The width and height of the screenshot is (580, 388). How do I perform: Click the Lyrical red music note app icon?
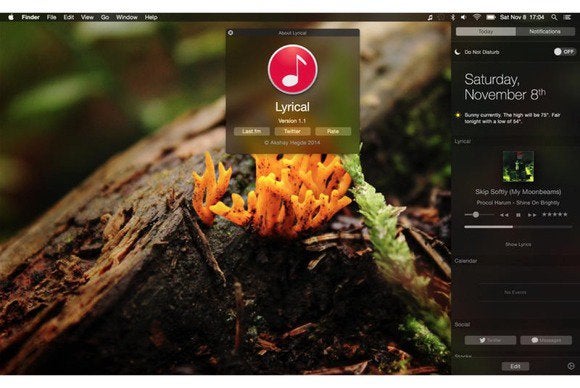292,70
